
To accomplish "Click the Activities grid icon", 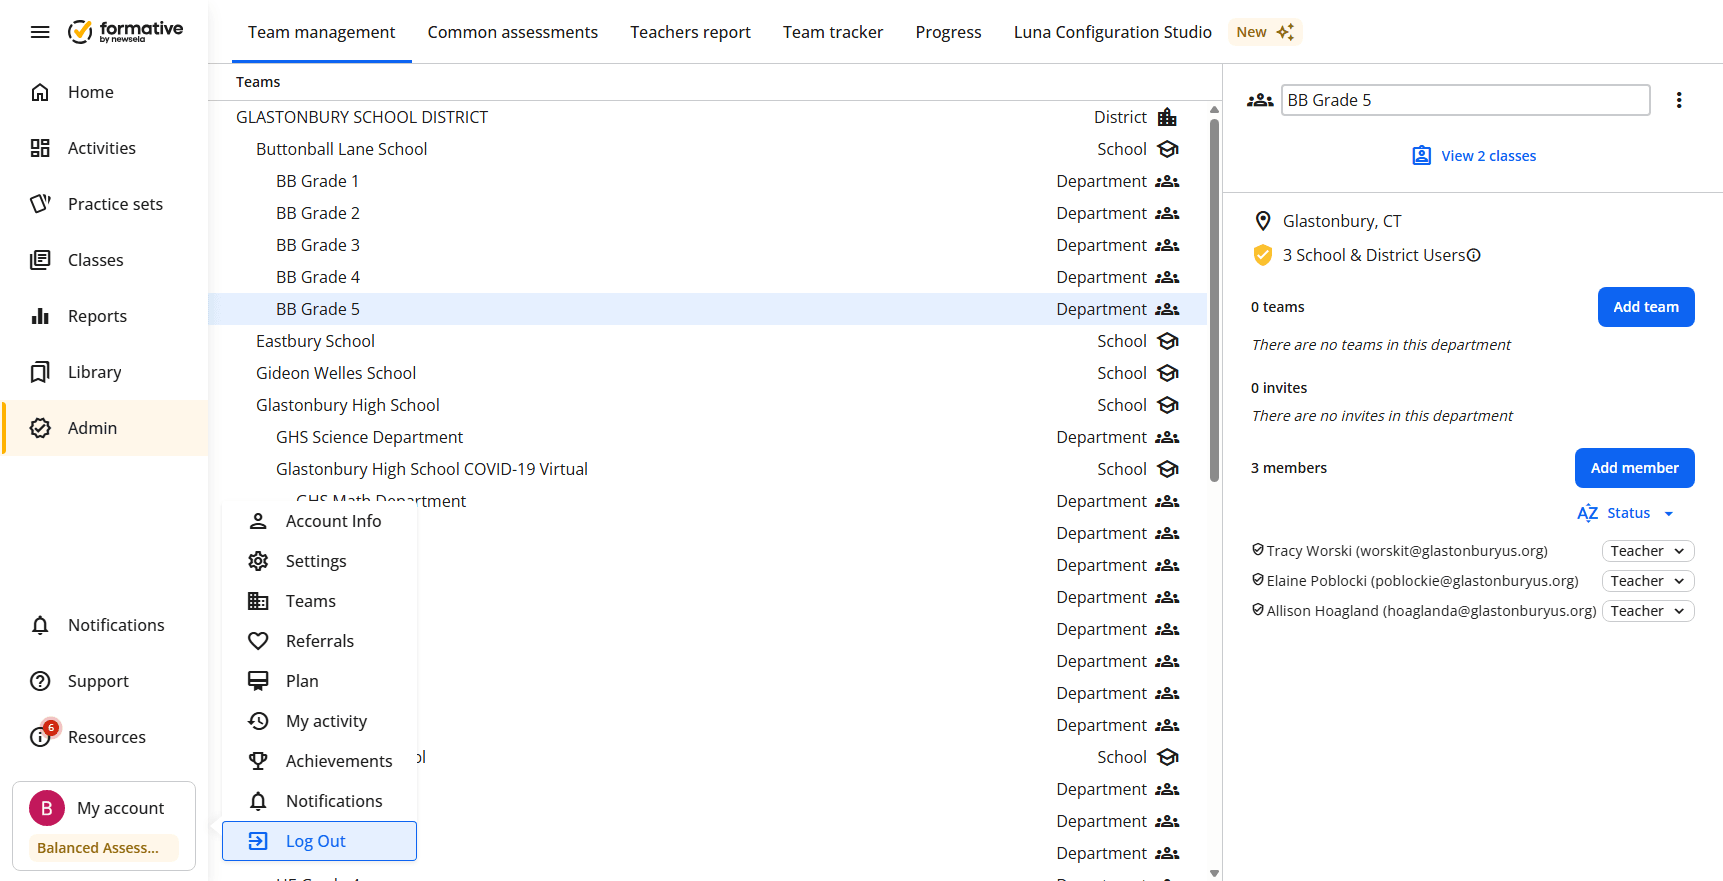I will (x=40, y=148).
